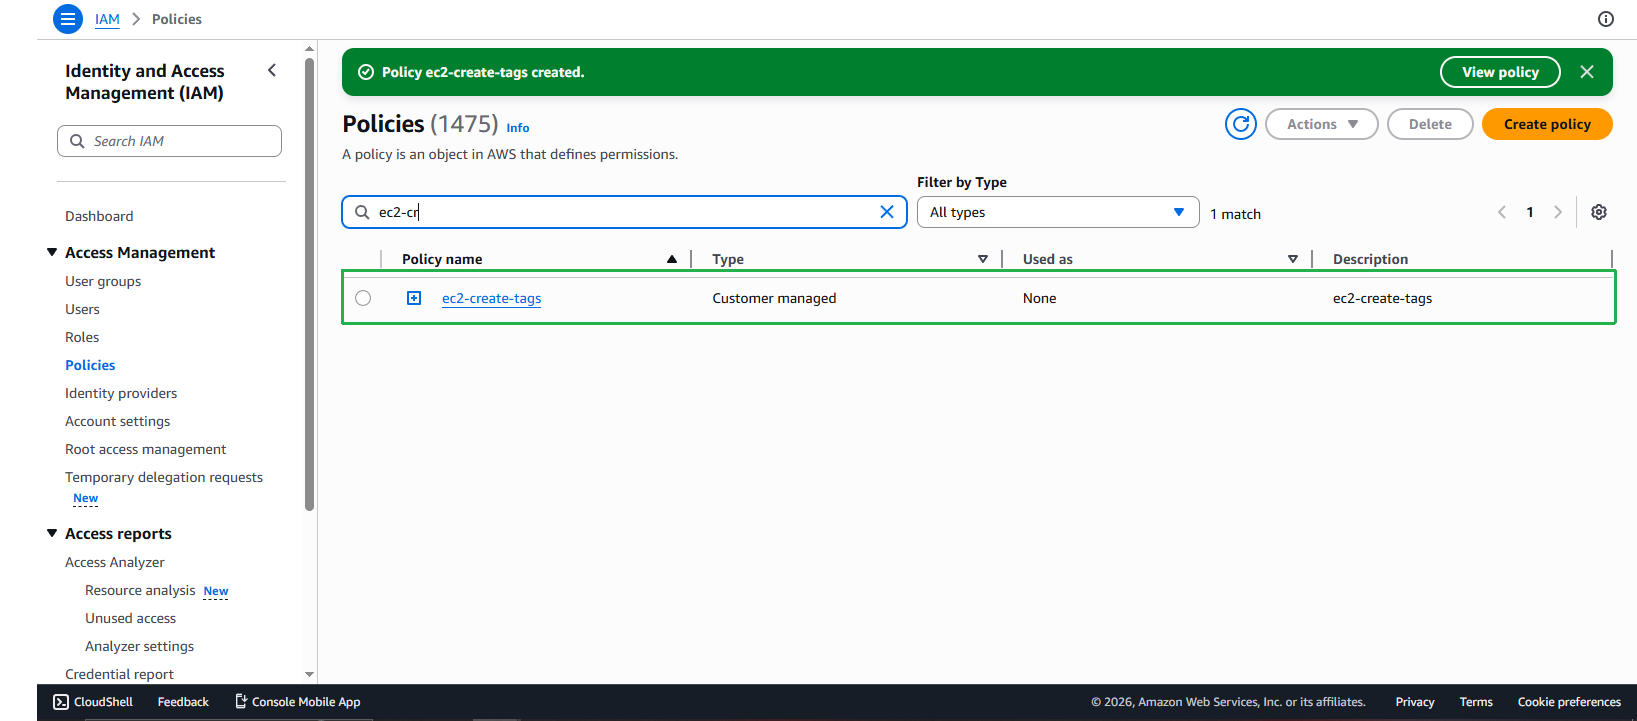Expand the ec2-create-tags policy row details
Image resolution: width=1637 pixels, height=721 pixels.
(414, 298)
